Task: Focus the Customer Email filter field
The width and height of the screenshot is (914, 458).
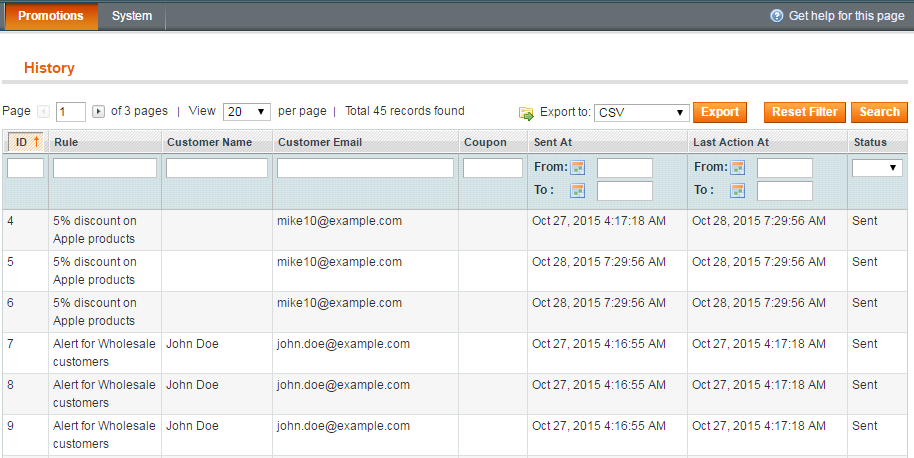Action: tap(365, 168)
